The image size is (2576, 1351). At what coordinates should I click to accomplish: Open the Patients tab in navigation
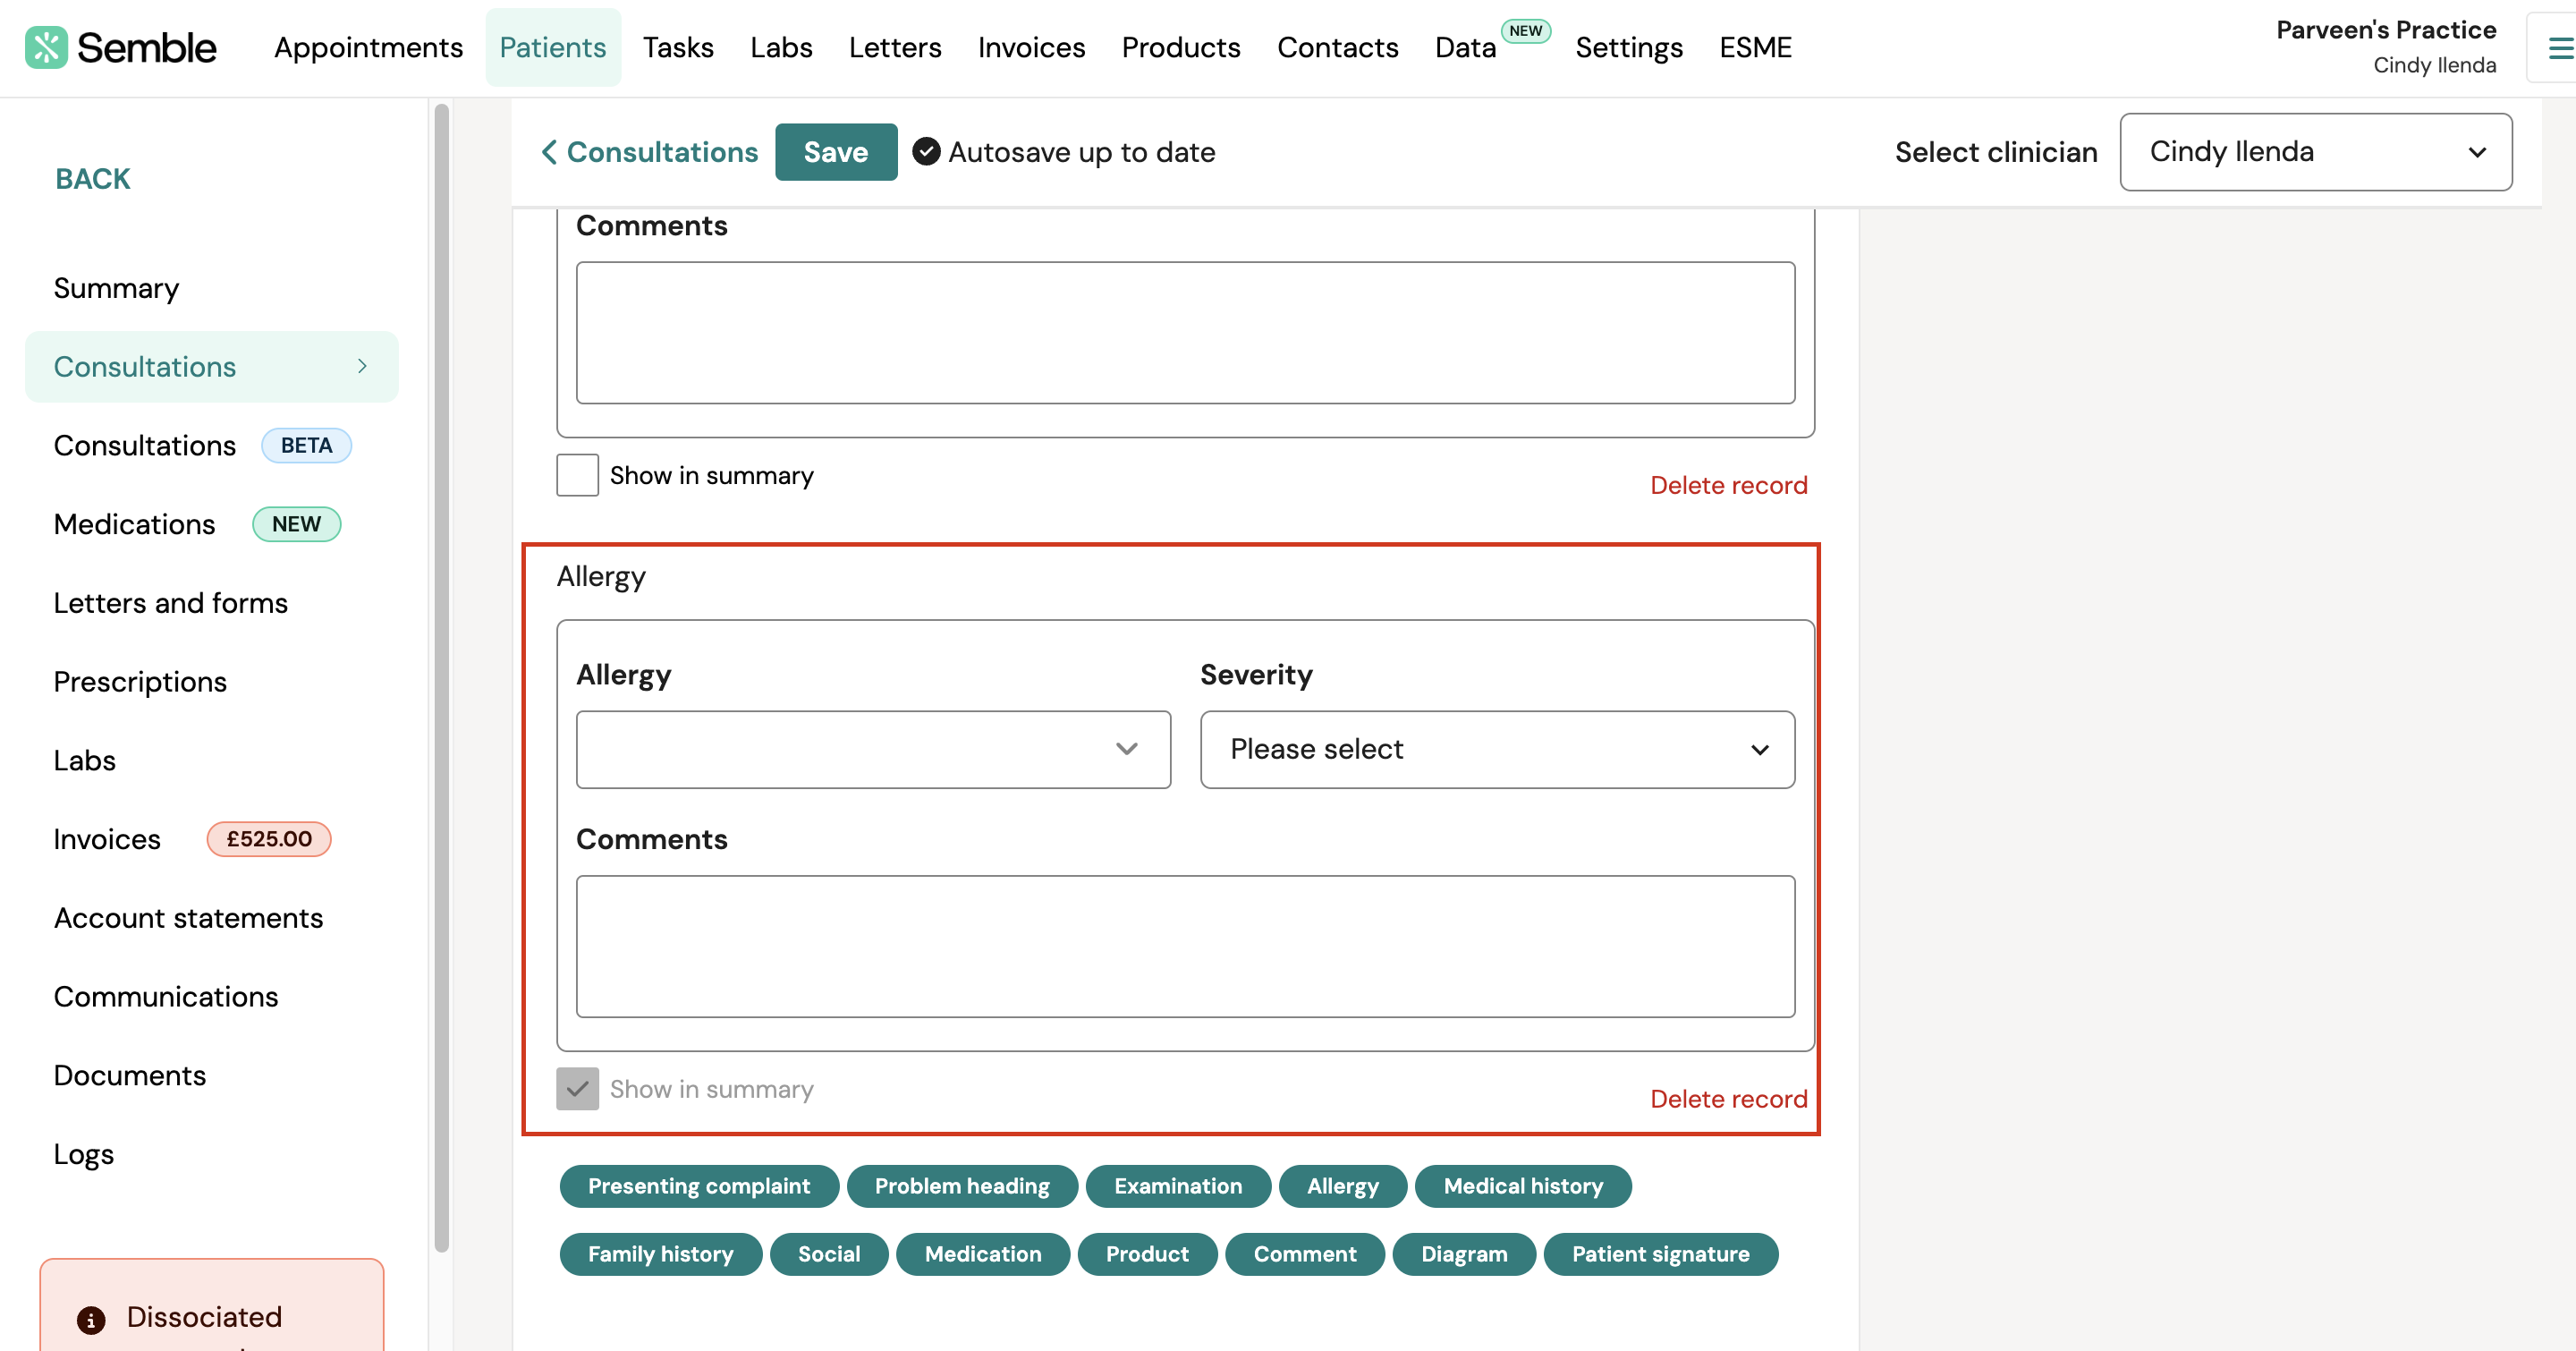coord(553,47)
